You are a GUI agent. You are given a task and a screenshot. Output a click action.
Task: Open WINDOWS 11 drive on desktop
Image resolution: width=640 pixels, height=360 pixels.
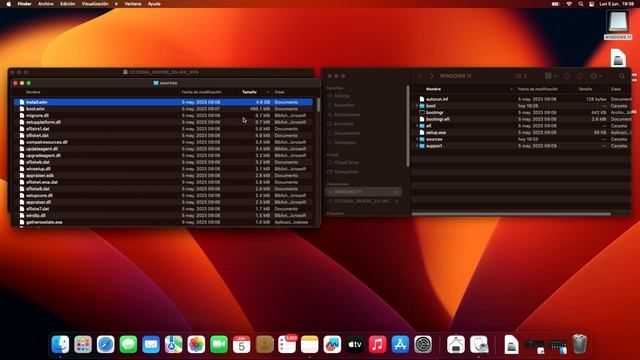click(618, 24)
